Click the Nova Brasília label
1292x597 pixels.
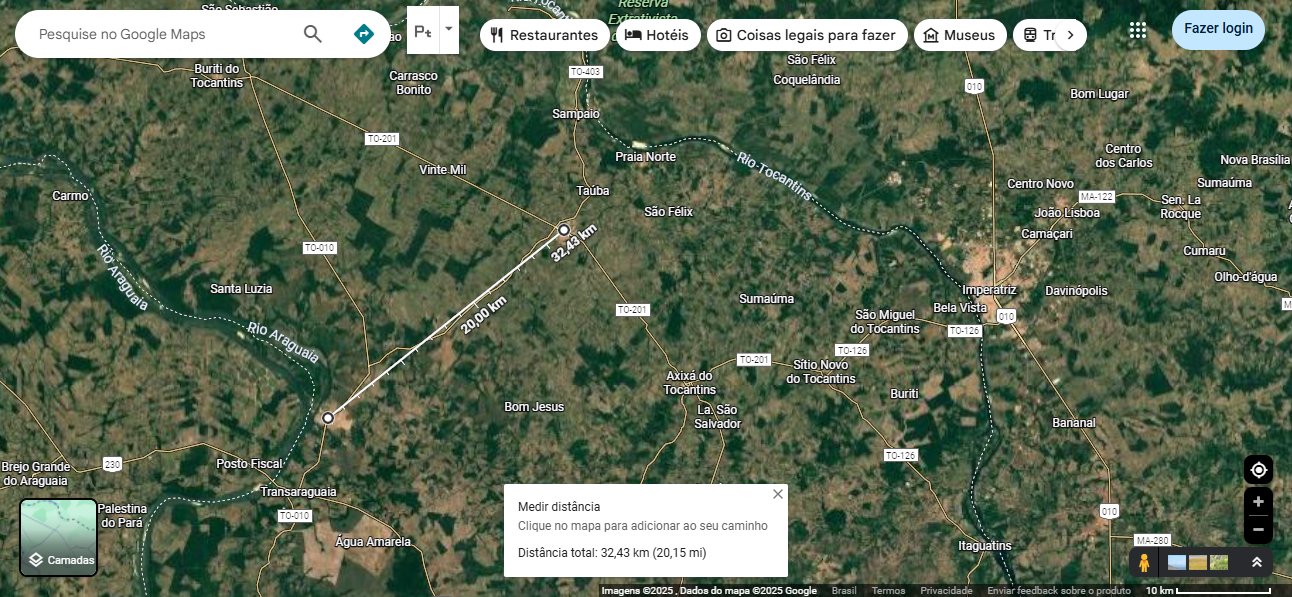(1255, 160)
